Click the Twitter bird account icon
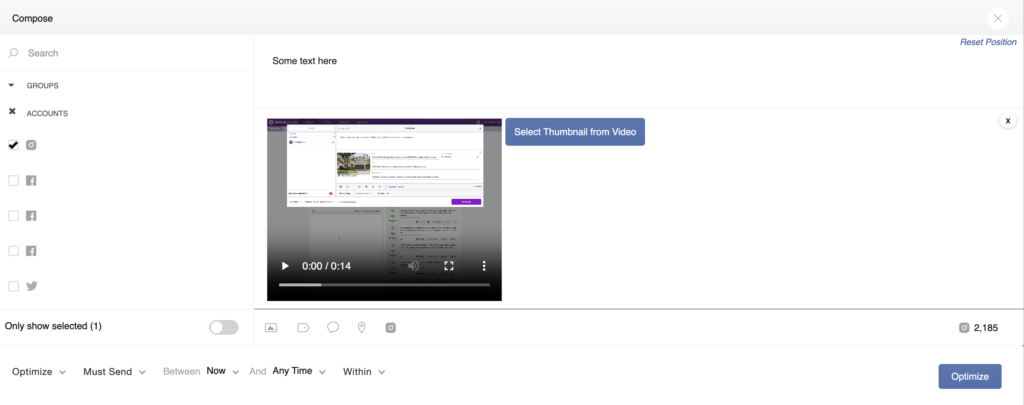Viewport: 1024px width, 405px height. [31, 286]
